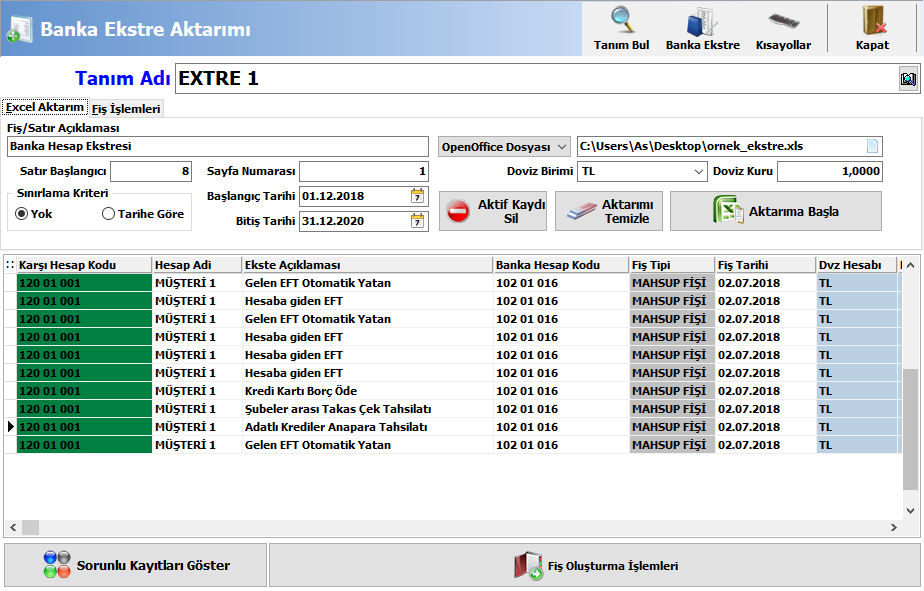Click the Doviz Kuru field
The height and width of the screenshot is (591, 924).
pos(830,171)
